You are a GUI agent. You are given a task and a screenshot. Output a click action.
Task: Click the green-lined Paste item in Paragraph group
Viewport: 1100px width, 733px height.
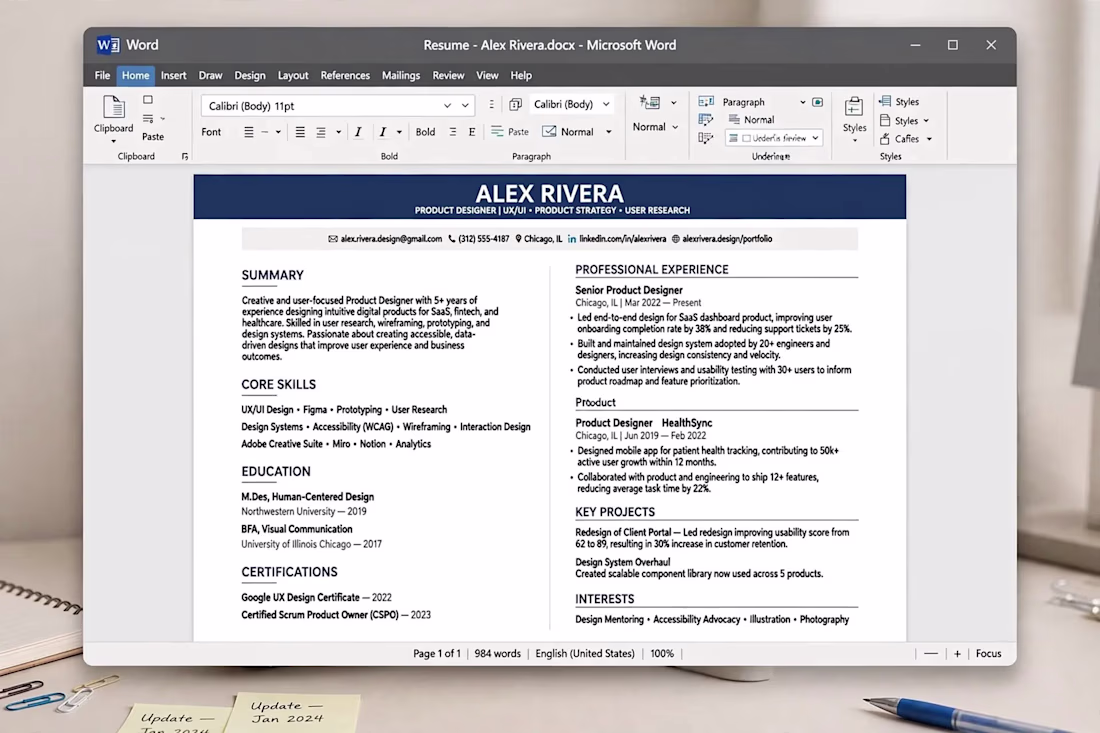coord(510,131)
